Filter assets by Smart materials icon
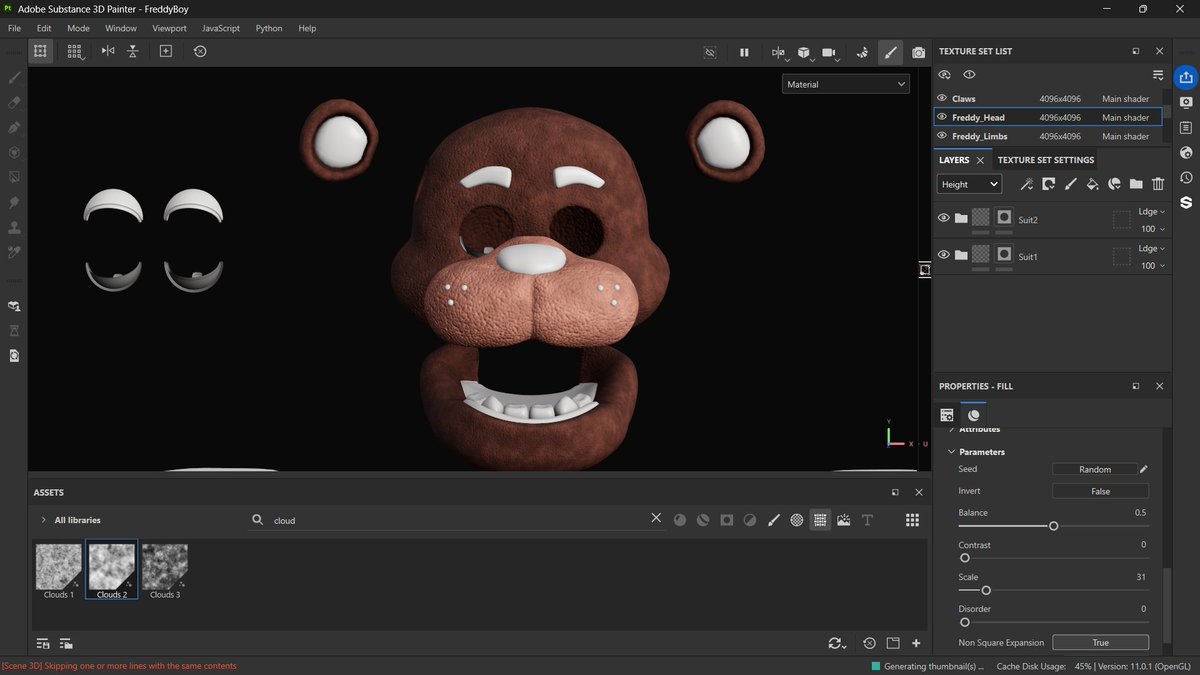This screenshot has width=1200, height=675. 703,520
